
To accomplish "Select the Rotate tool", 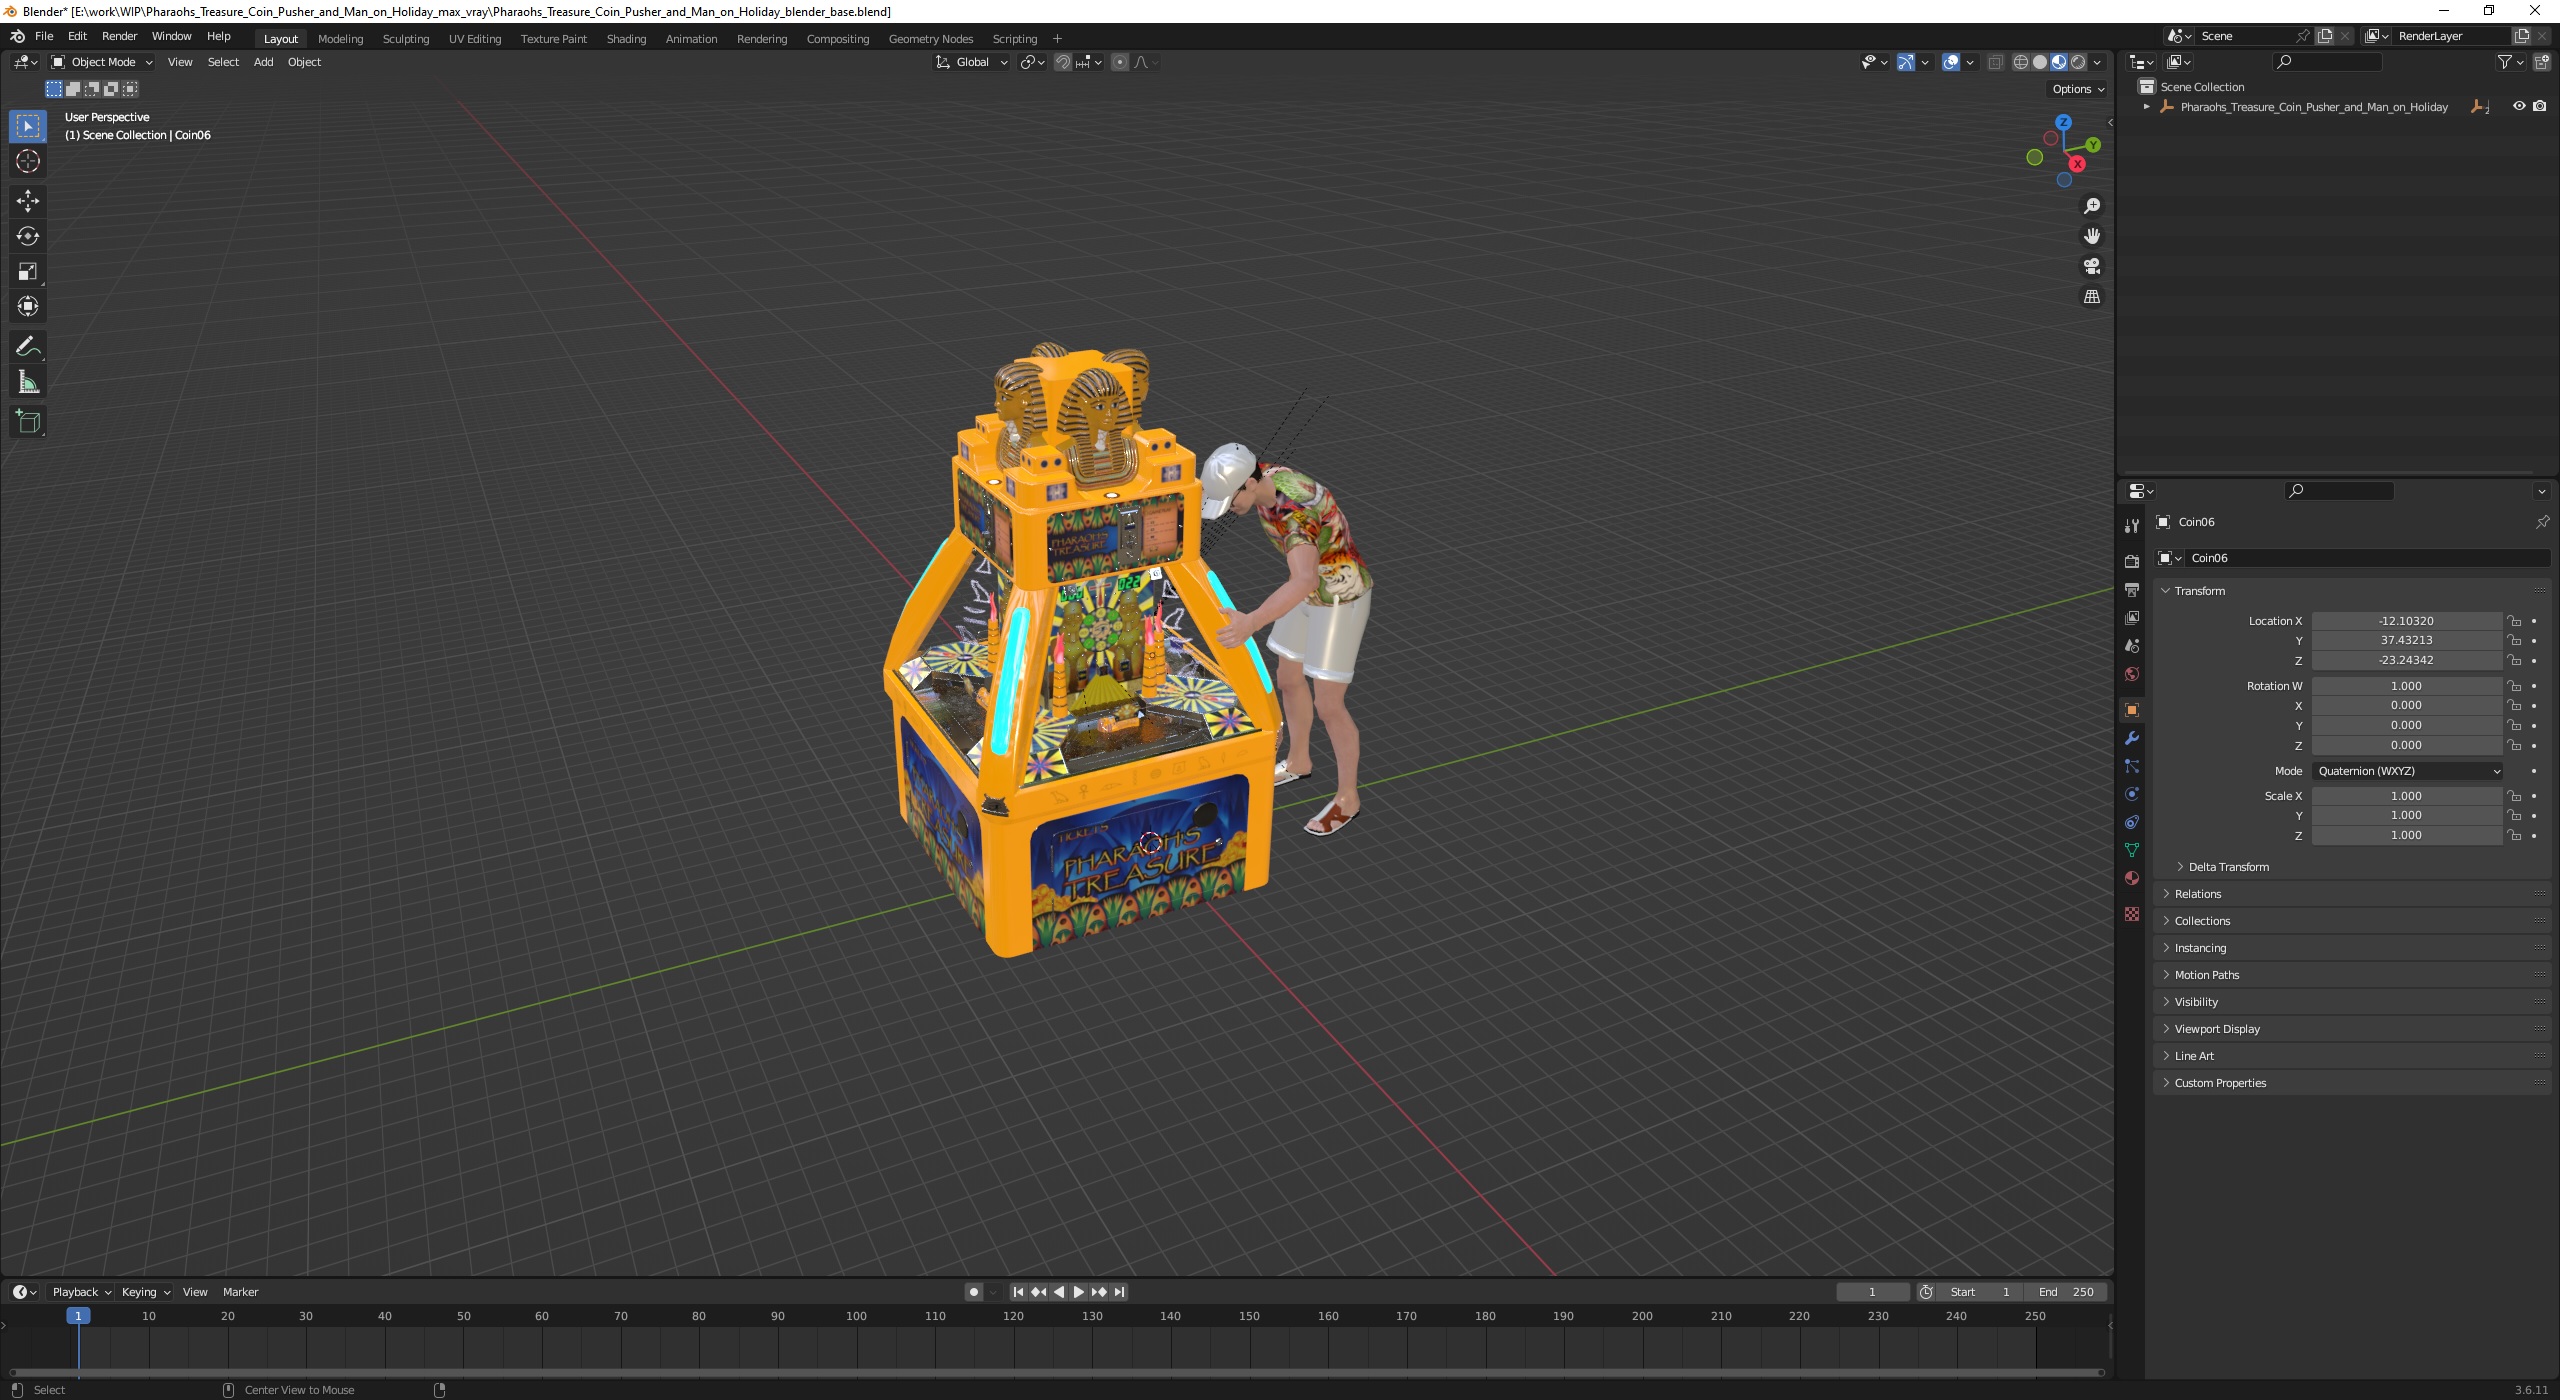I will [28, 236].
